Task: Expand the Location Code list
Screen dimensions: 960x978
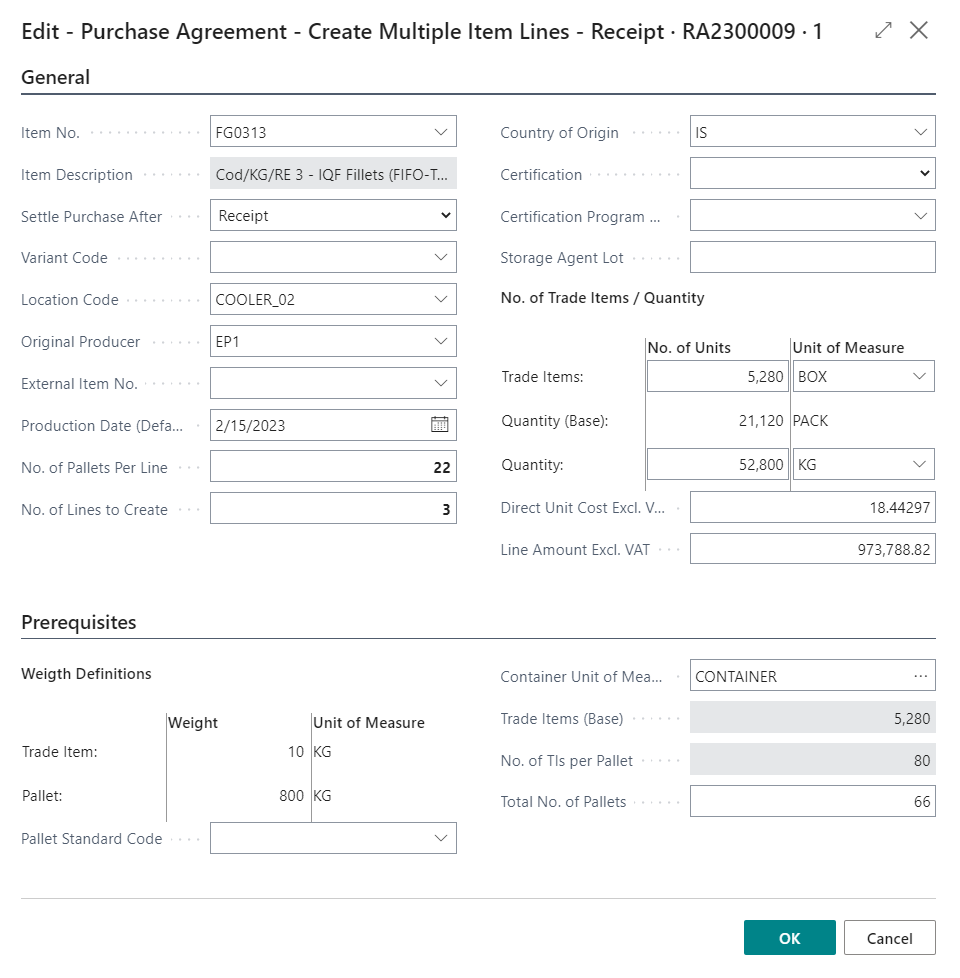Action: 441,300
